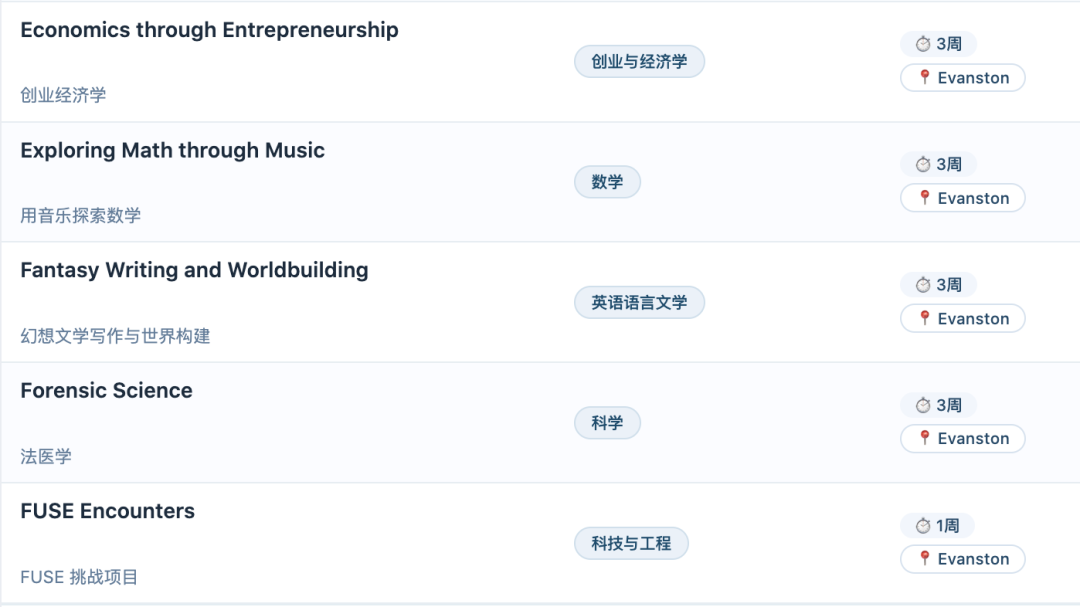Open FUSE Encounters course title
Screen dimensions: 1080x607
[107, 511]
